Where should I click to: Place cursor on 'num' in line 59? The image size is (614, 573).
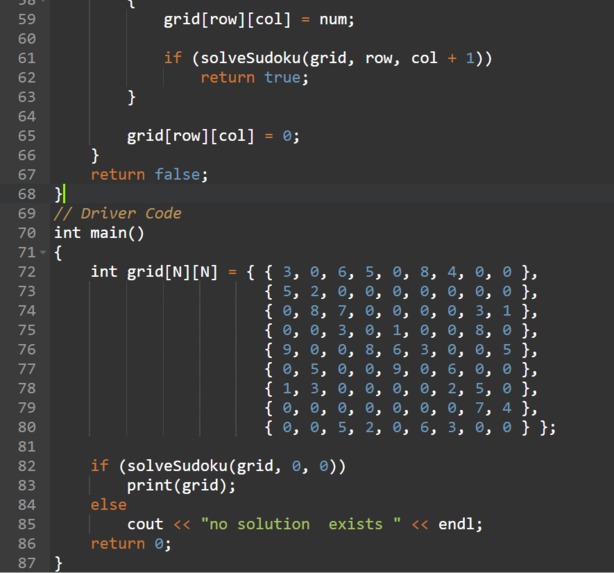point(333,20)
